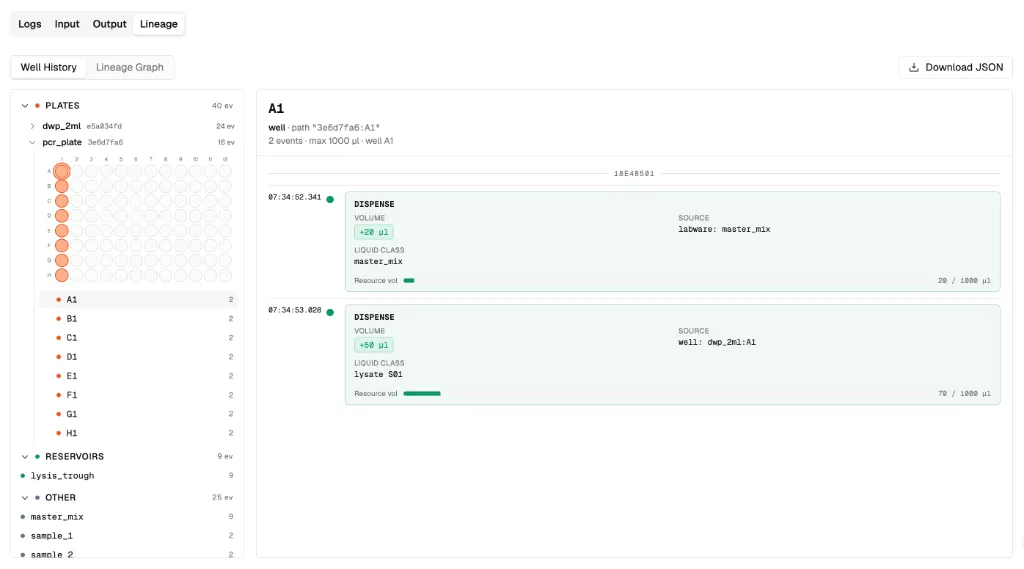Viewport: 1024px width, 569px height.
Task: Click the 18E48501 run divider label
Action: point(633,174)
